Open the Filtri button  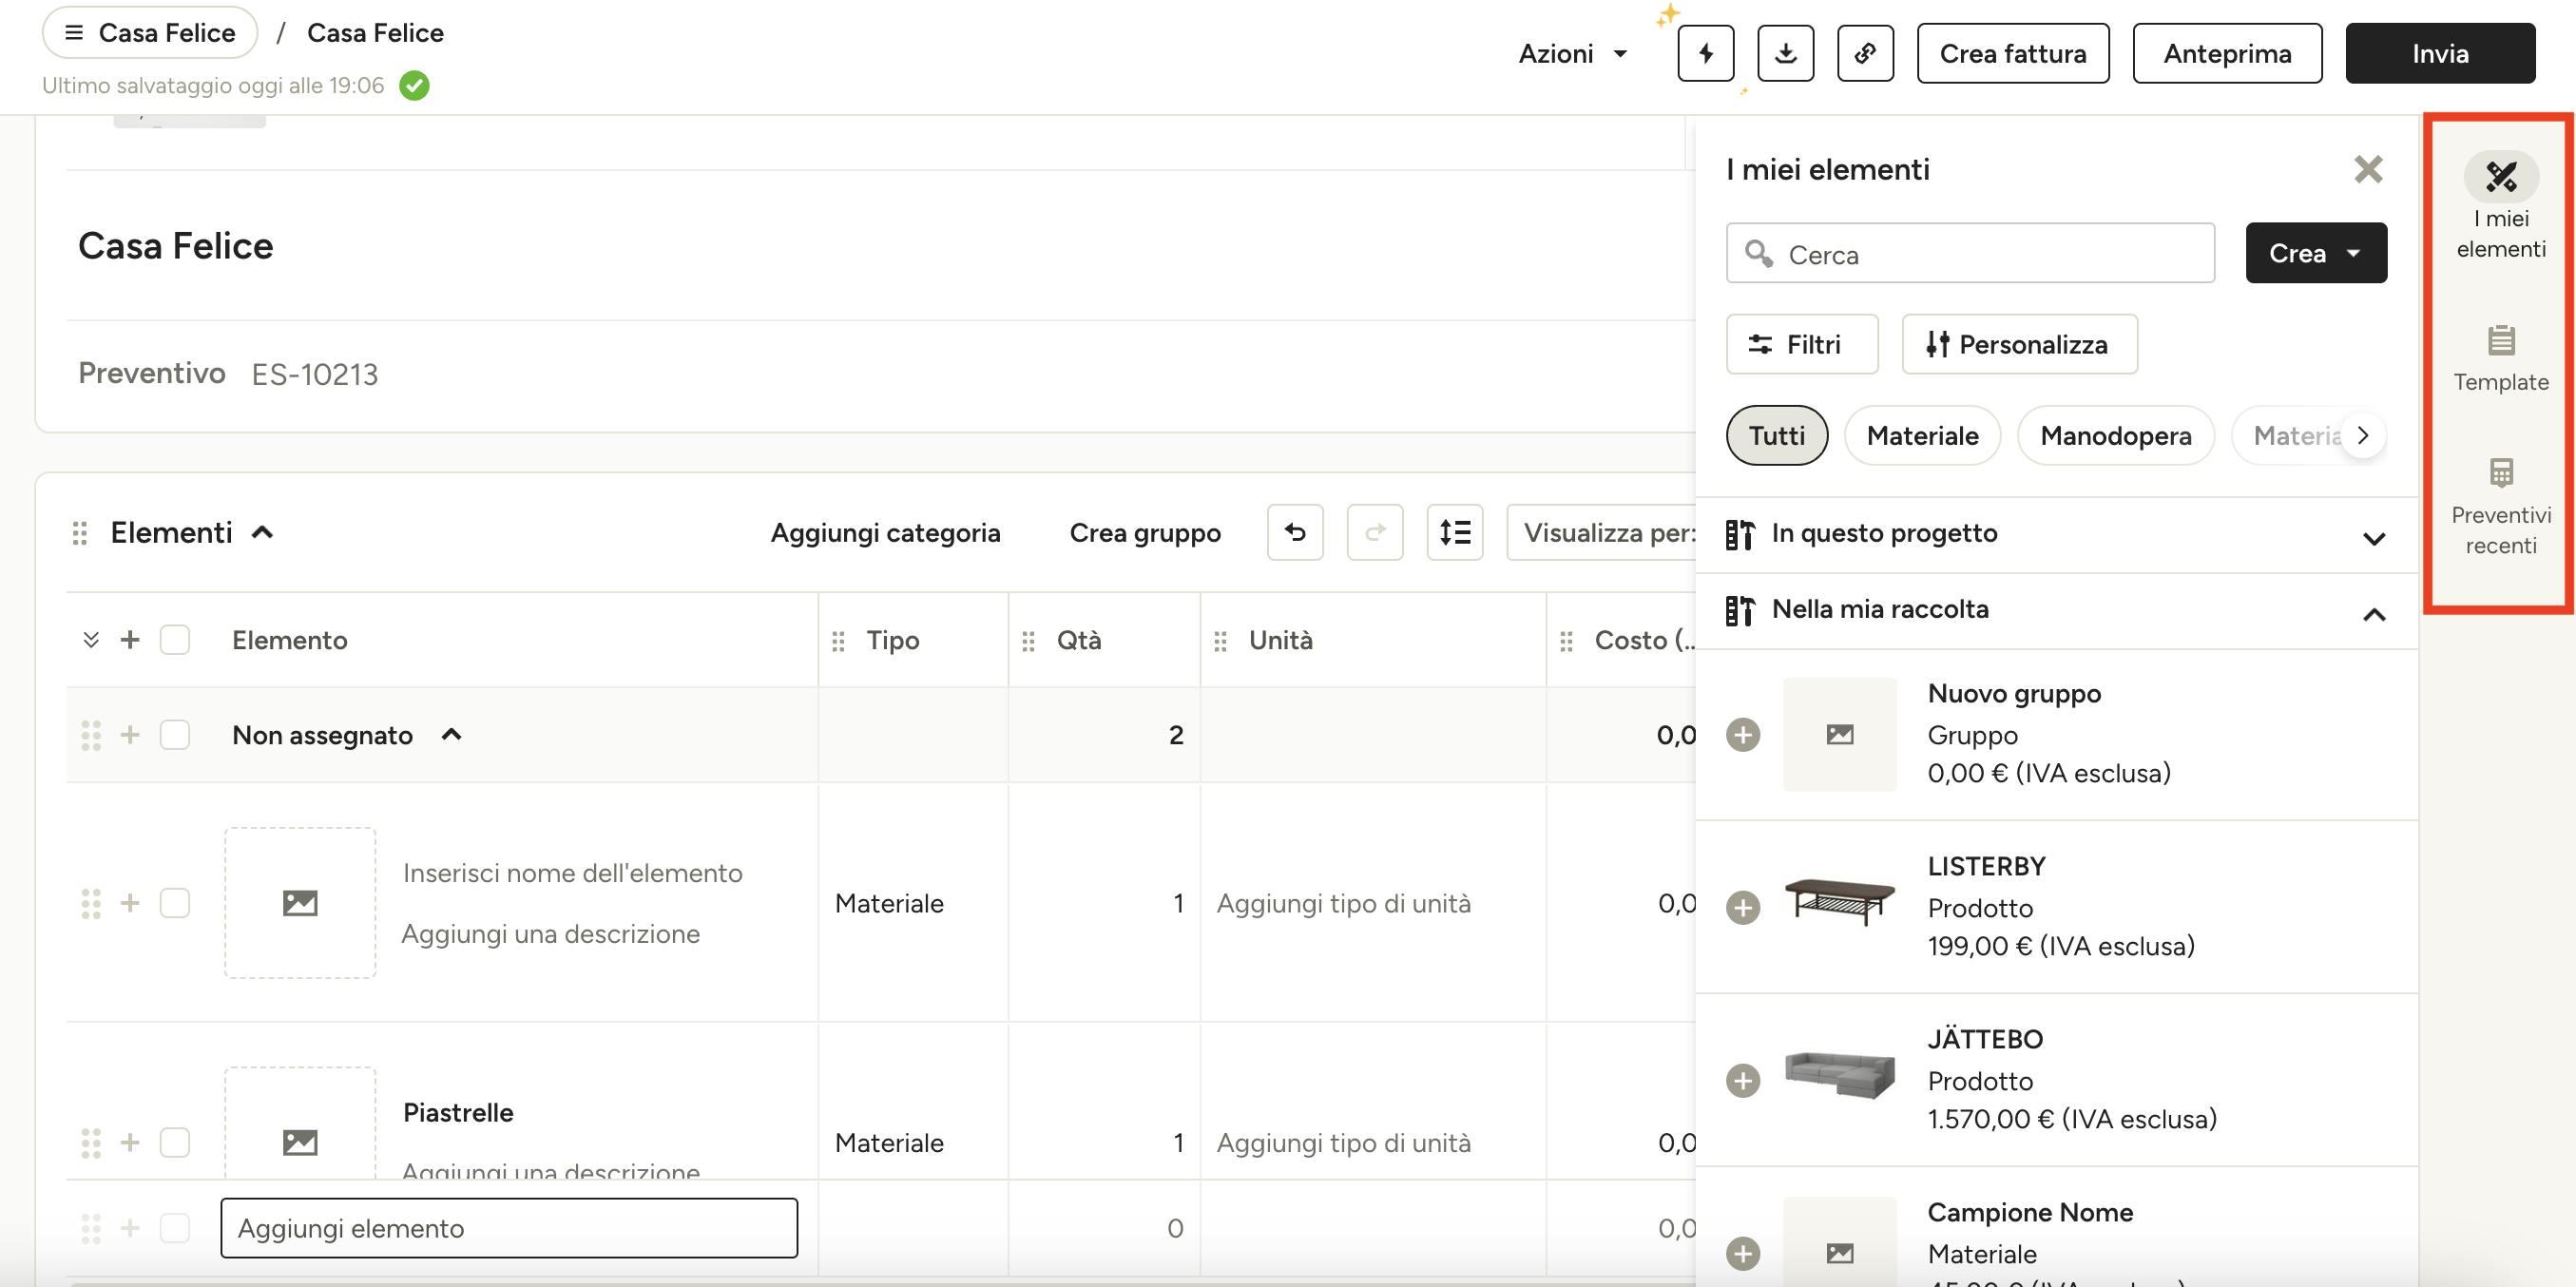tap(1802, 344)
